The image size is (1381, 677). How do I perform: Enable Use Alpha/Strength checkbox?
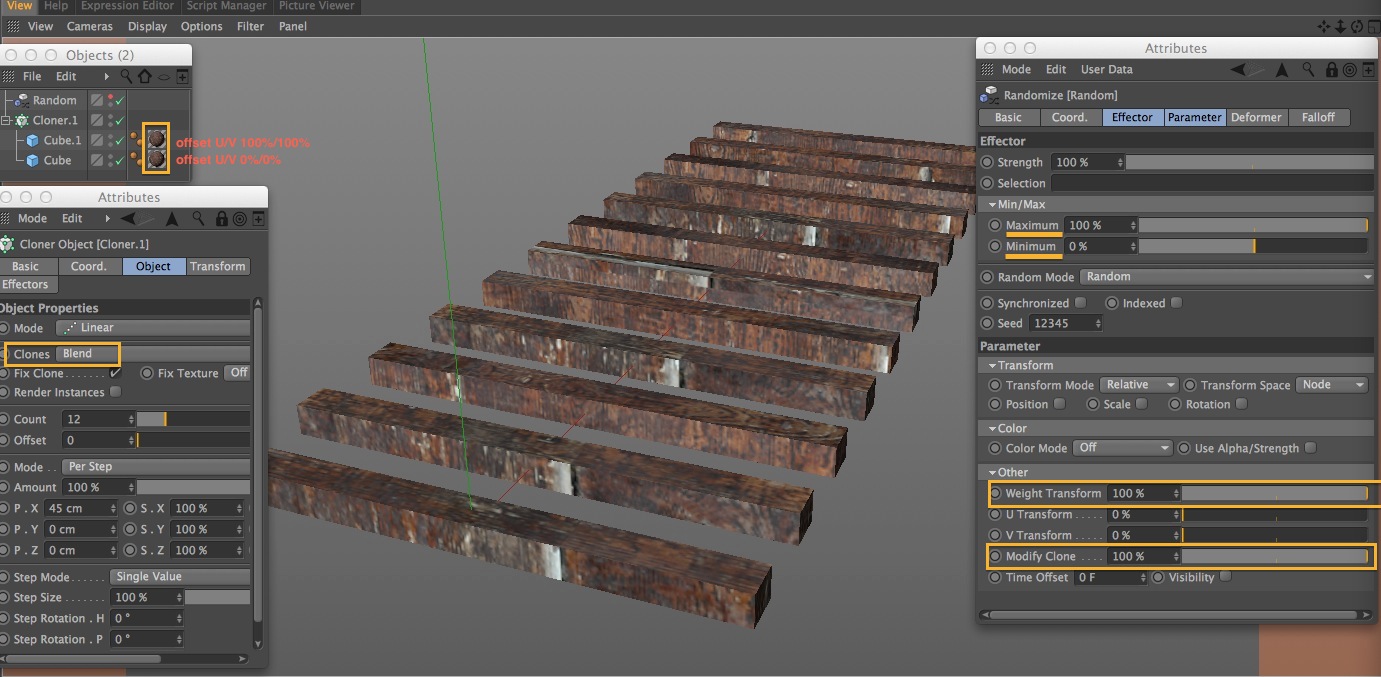1310,448
